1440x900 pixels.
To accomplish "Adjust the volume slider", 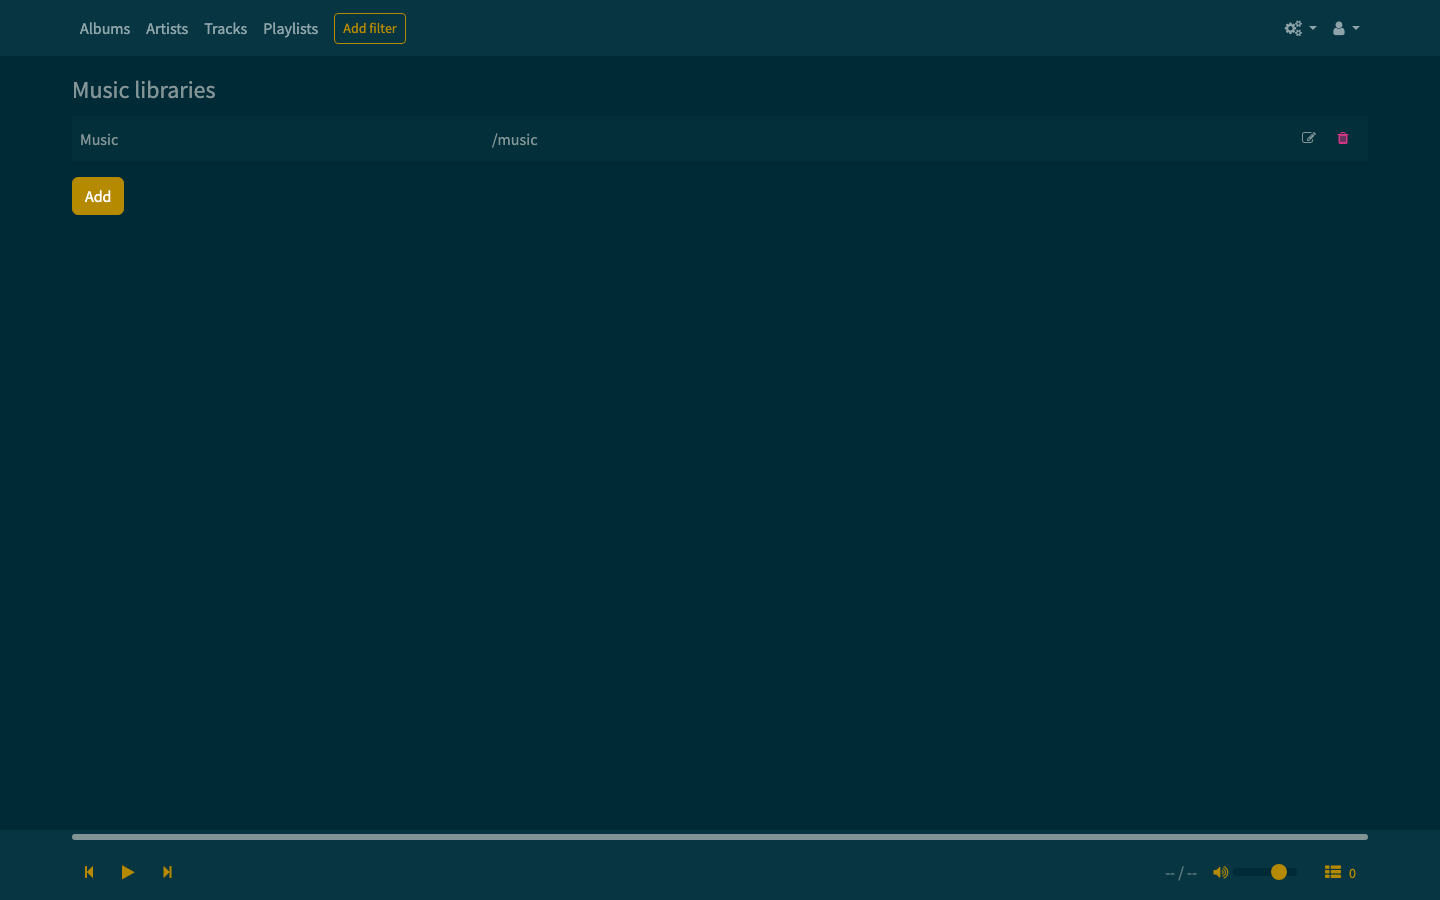I will pos(1266,872).
